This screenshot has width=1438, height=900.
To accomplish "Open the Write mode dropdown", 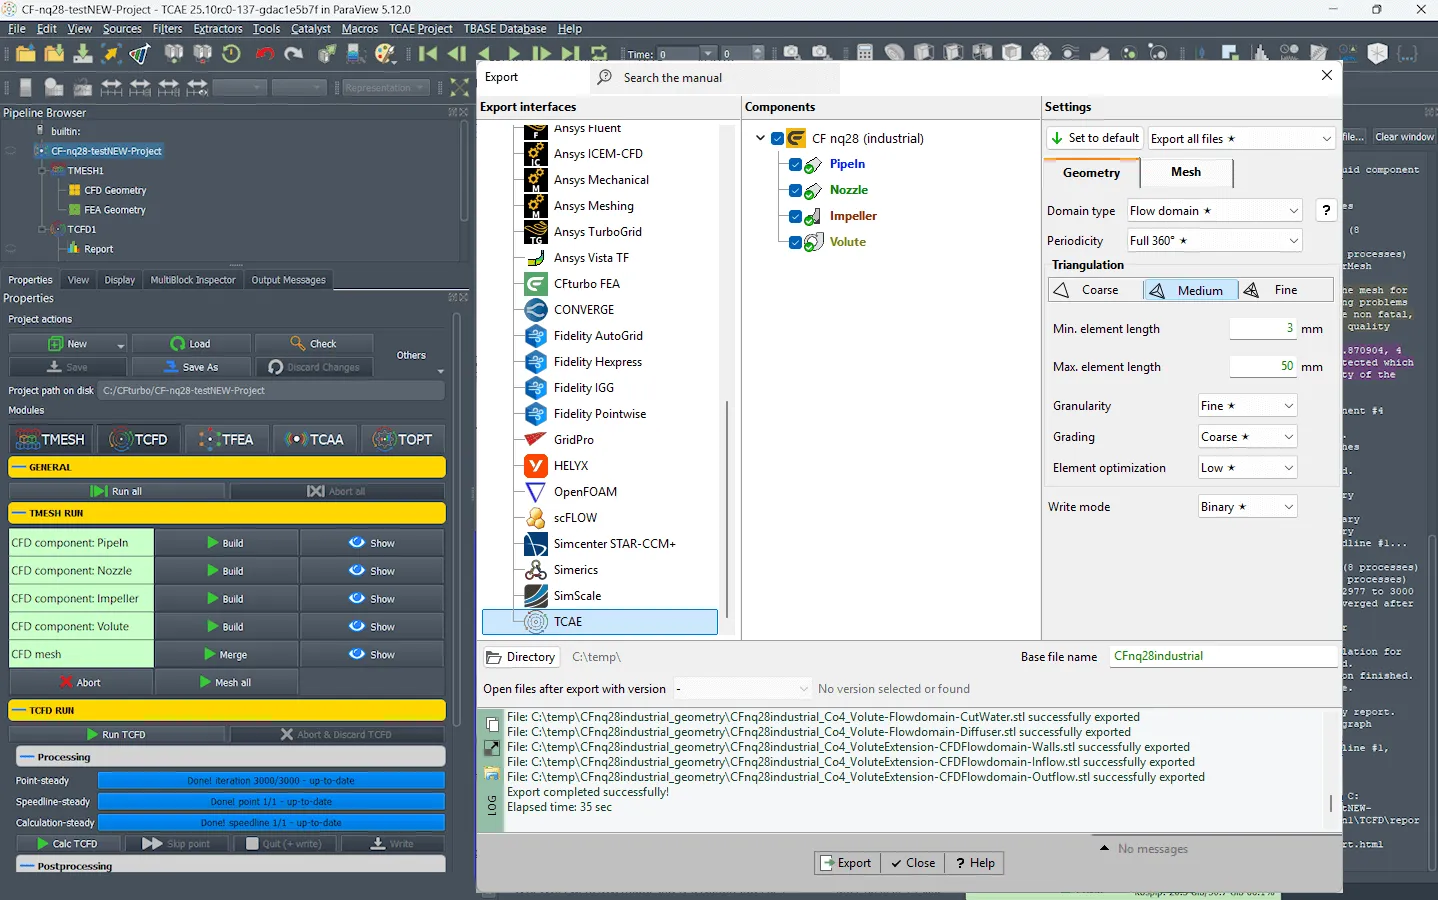I will [1247, 506].
